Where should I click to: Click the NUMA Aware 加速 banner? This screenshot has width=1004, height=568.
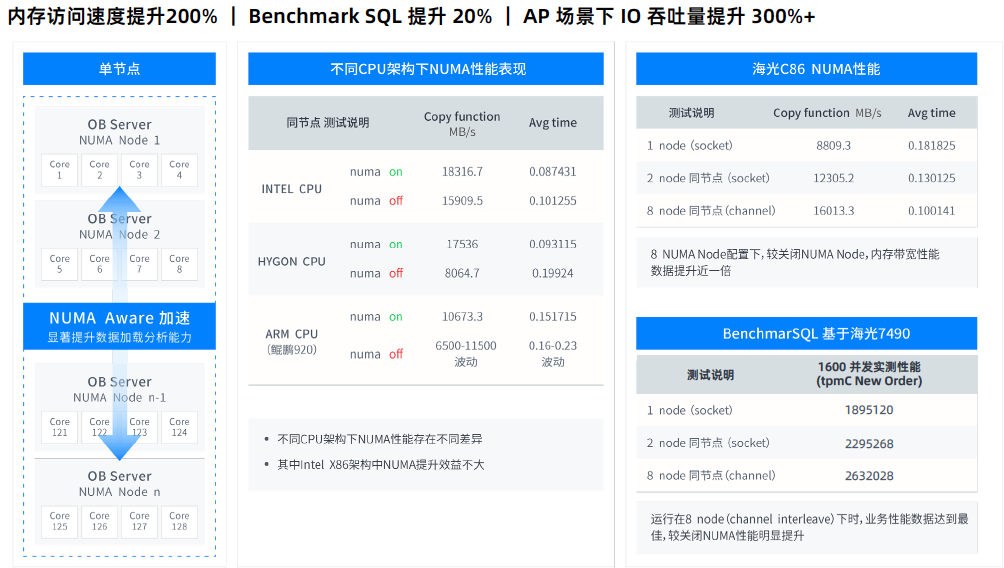pos(119,327)
